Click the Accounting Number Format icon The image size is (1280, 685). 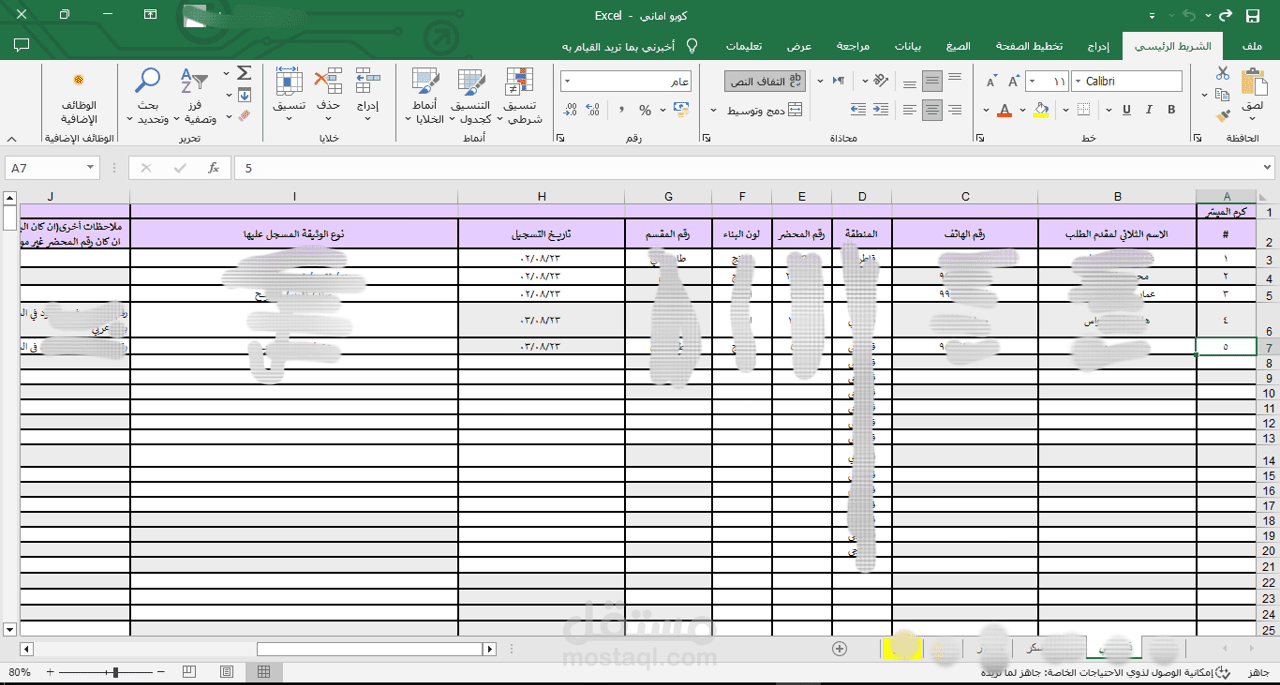680,110
